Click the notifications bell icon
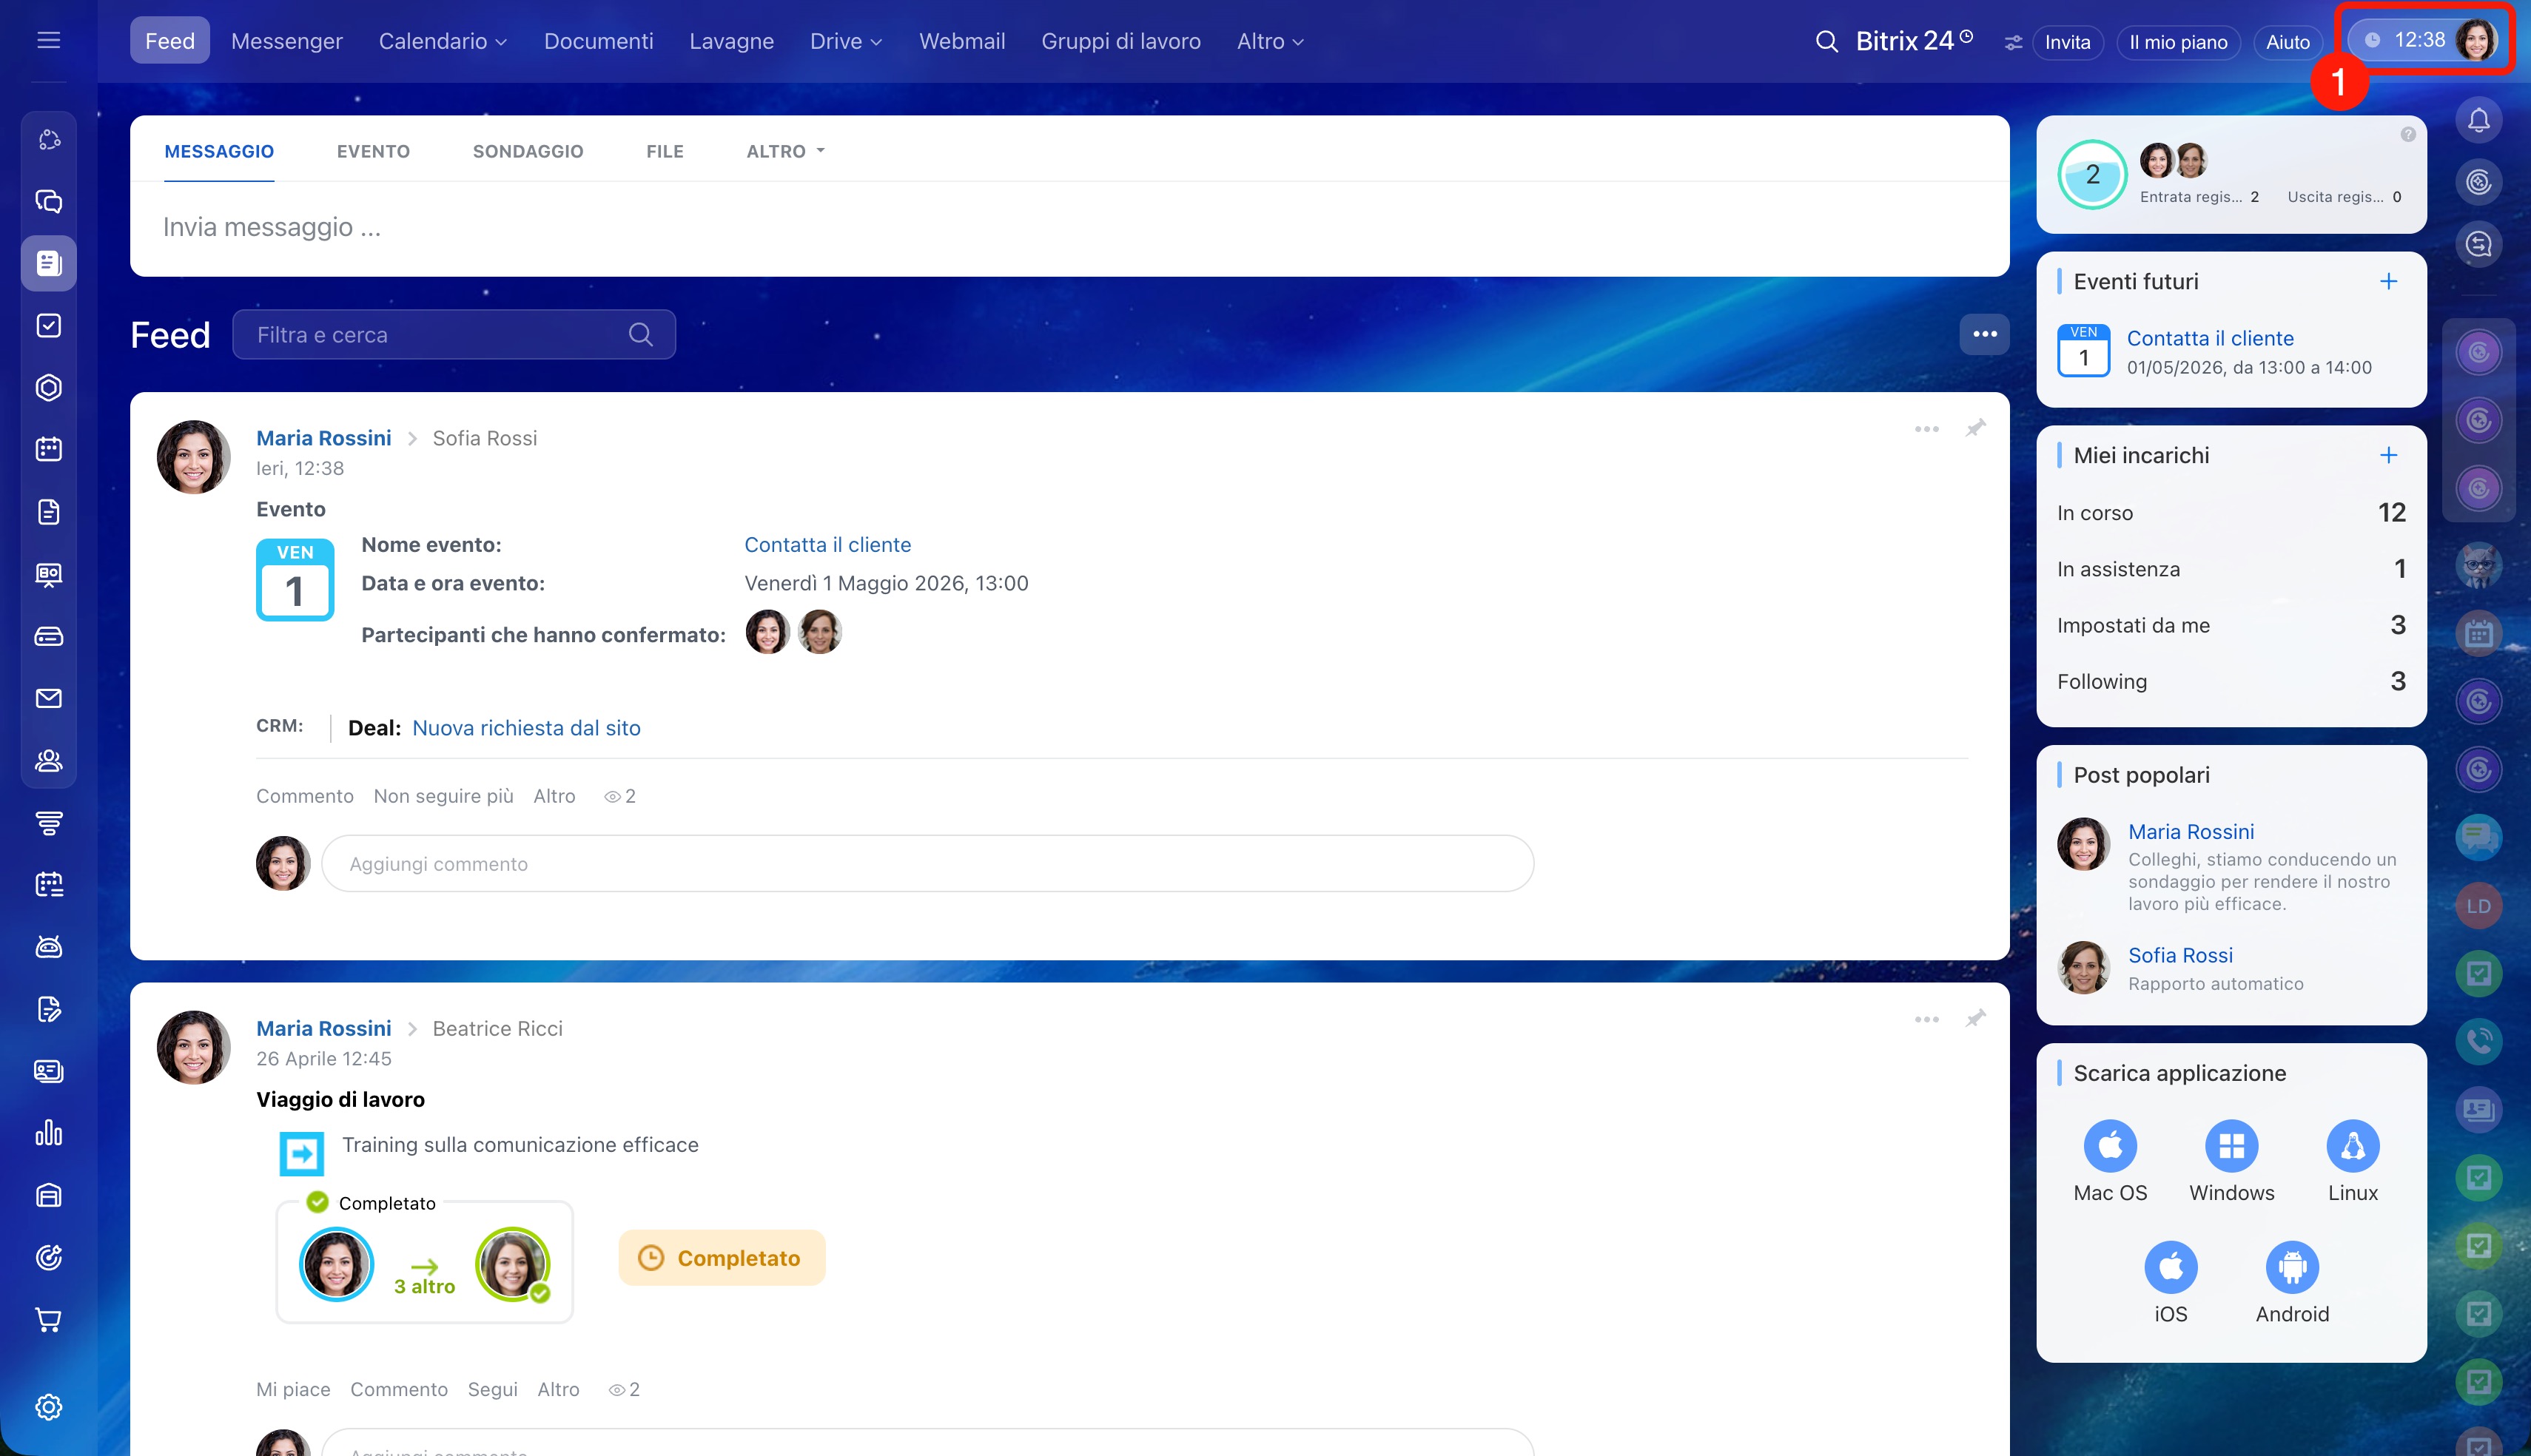Image resolution: width=2531 pixels, height=1456 pixels. tap(2478, 120)
